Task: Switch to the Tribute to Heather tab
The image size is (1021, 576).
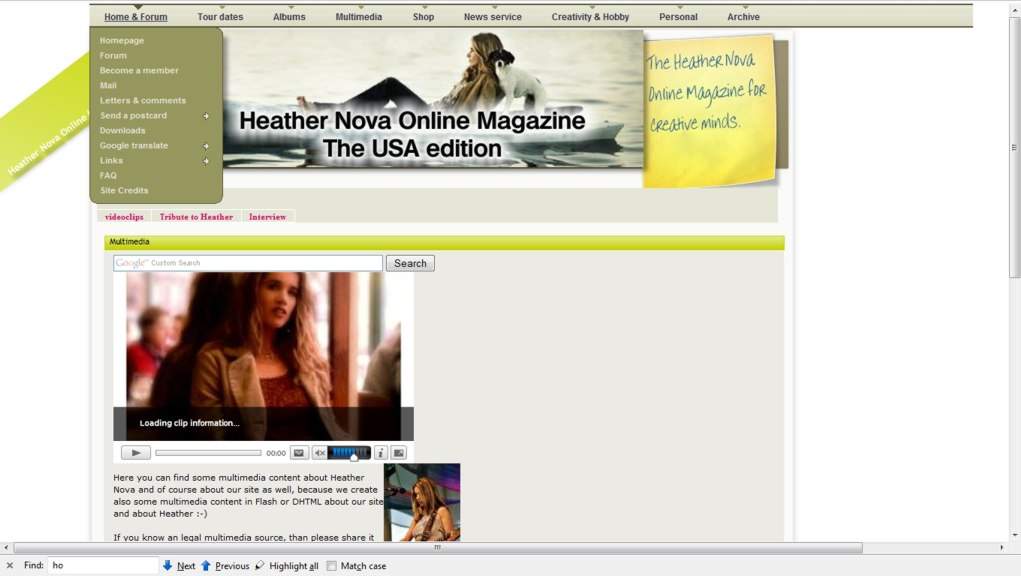Action: point(196,217)
